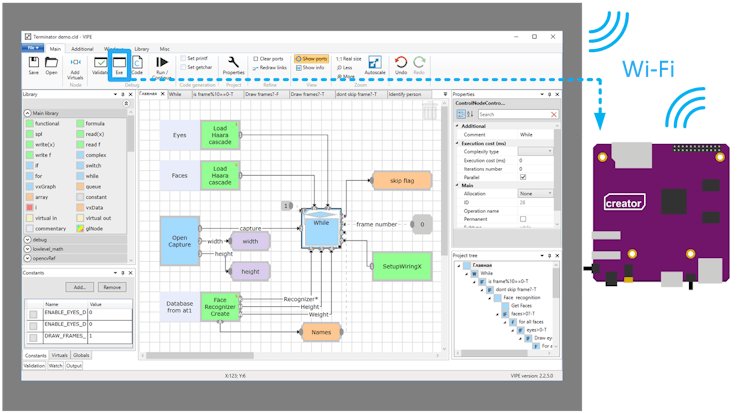The height and width of the screenshot is (413, 740).
Task: Collapse the While node in Project tree
Action: 467,273
